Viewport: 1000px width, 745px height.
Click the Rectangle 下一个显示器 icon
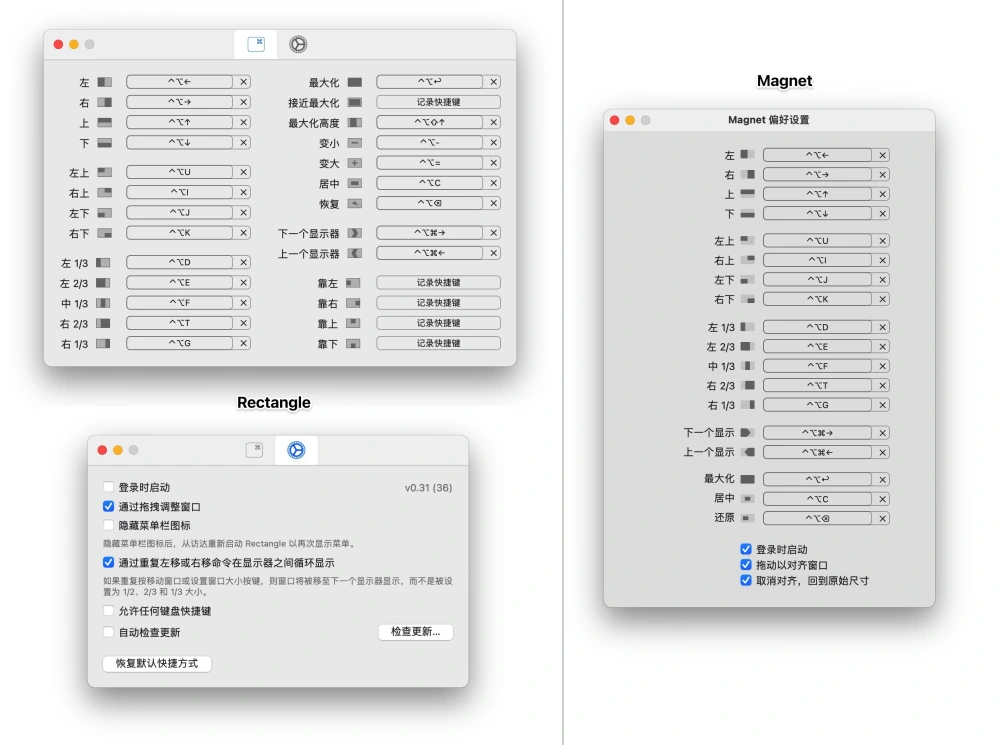[x=355, y=233]
